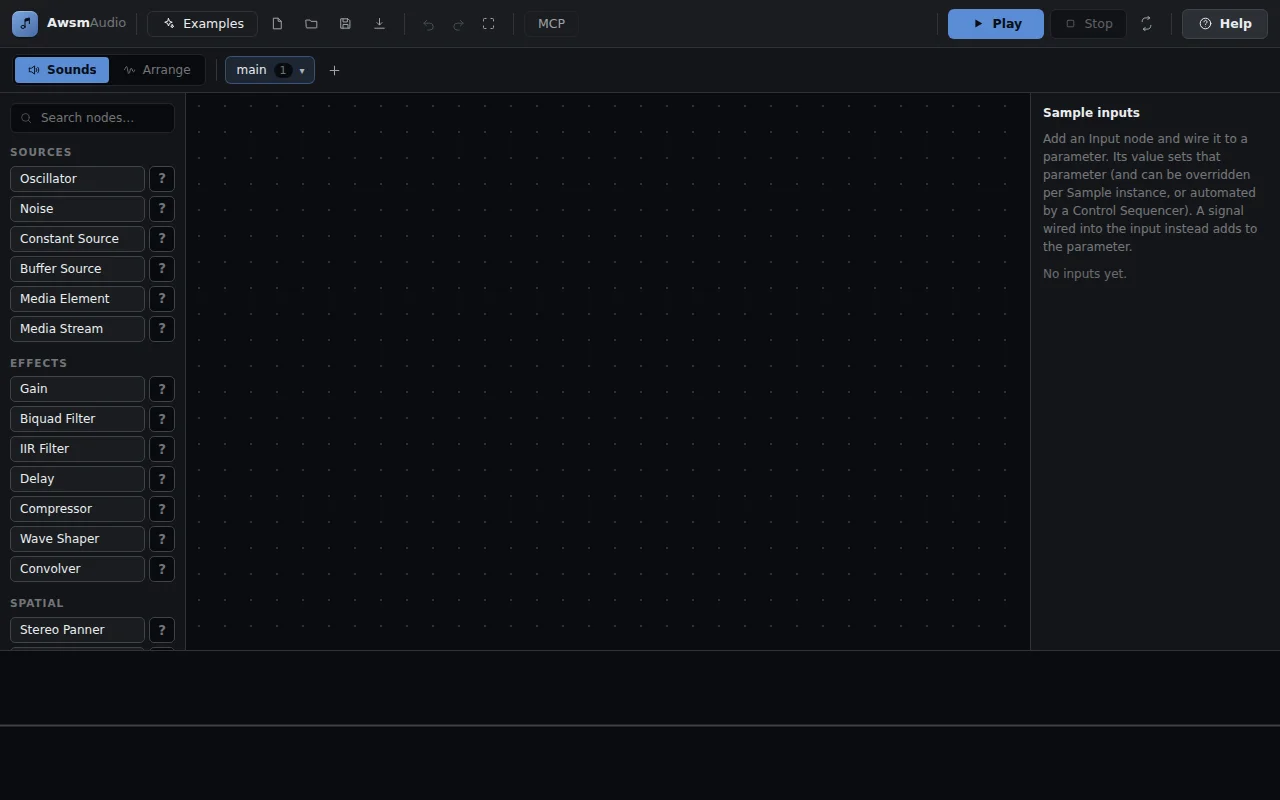Show help for Buffer Source node

161,269
